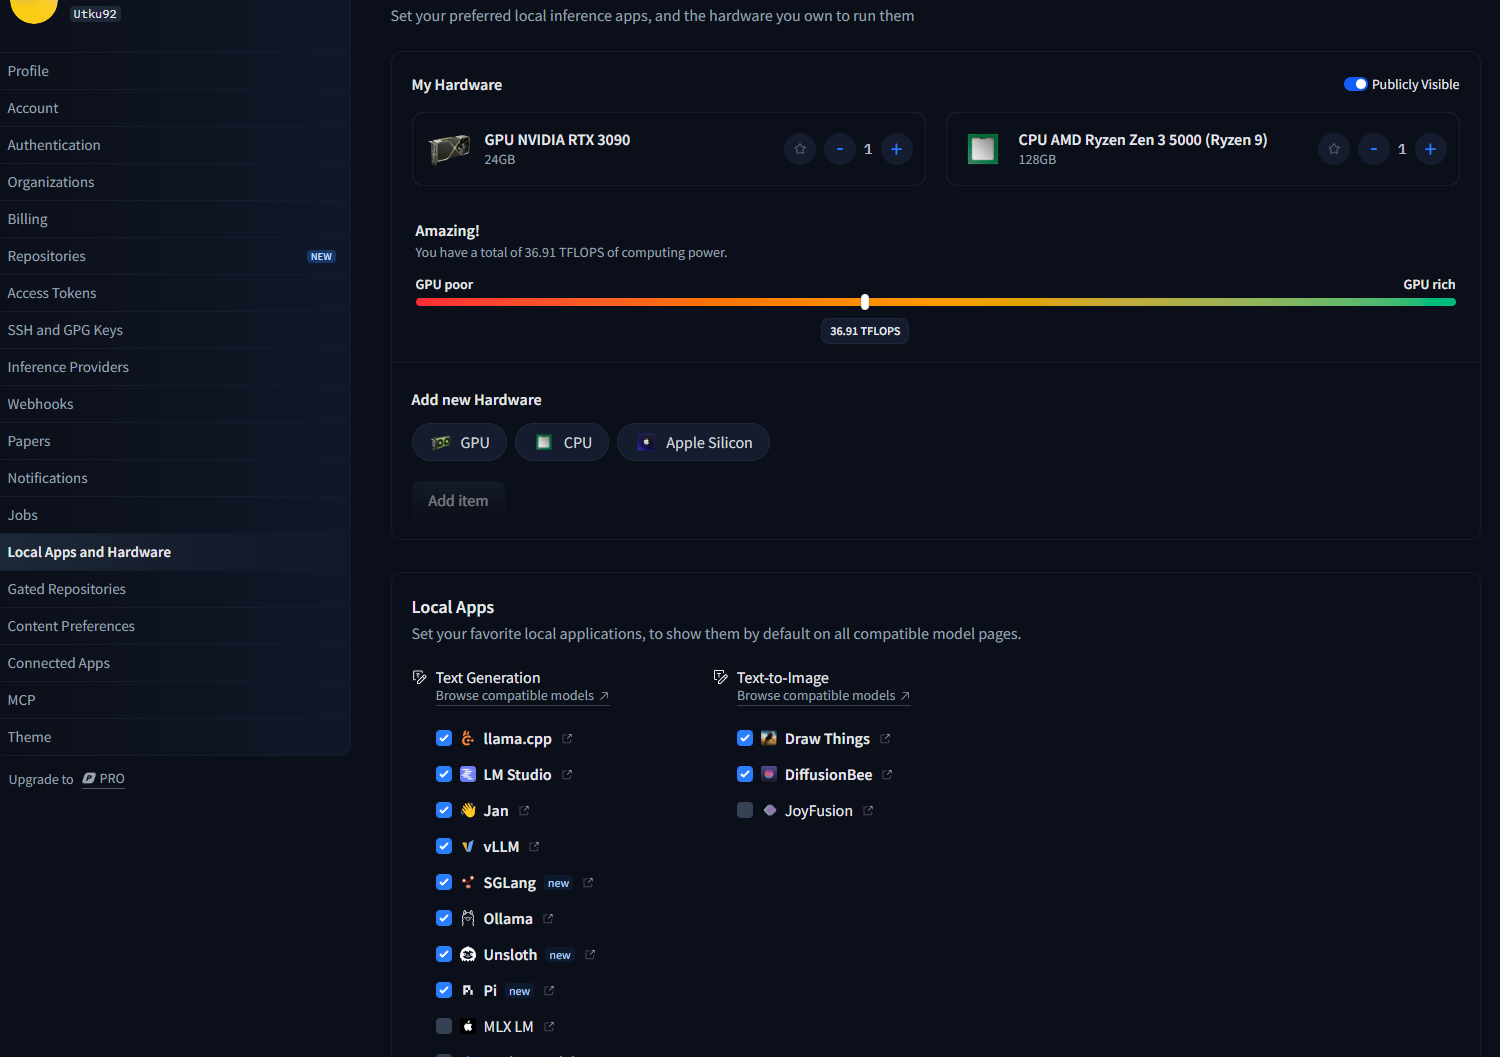Toggle the Publicly Visible switch
The image size is (1500, 1057).
[x=1355, y=84]
